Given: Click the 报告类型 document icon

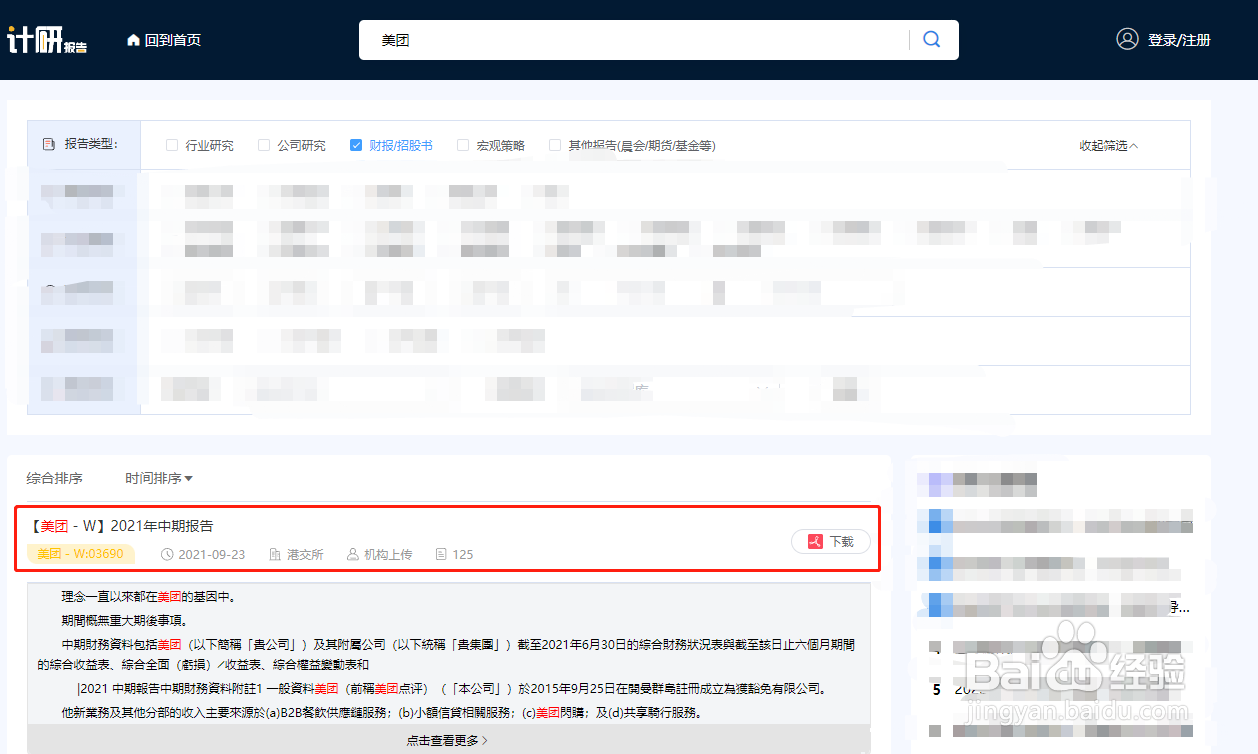Looking at the screenshot, I should (x=49, y=145).
